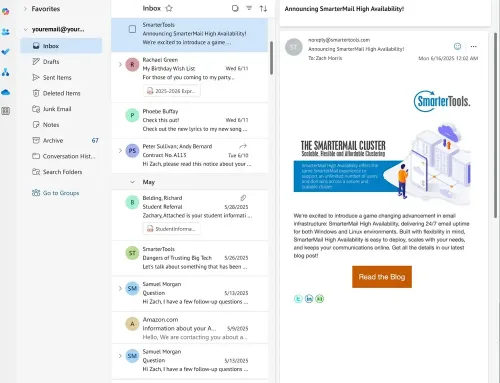Click the ST avatar on Dangers of Trusting message

tap(132, 253)
